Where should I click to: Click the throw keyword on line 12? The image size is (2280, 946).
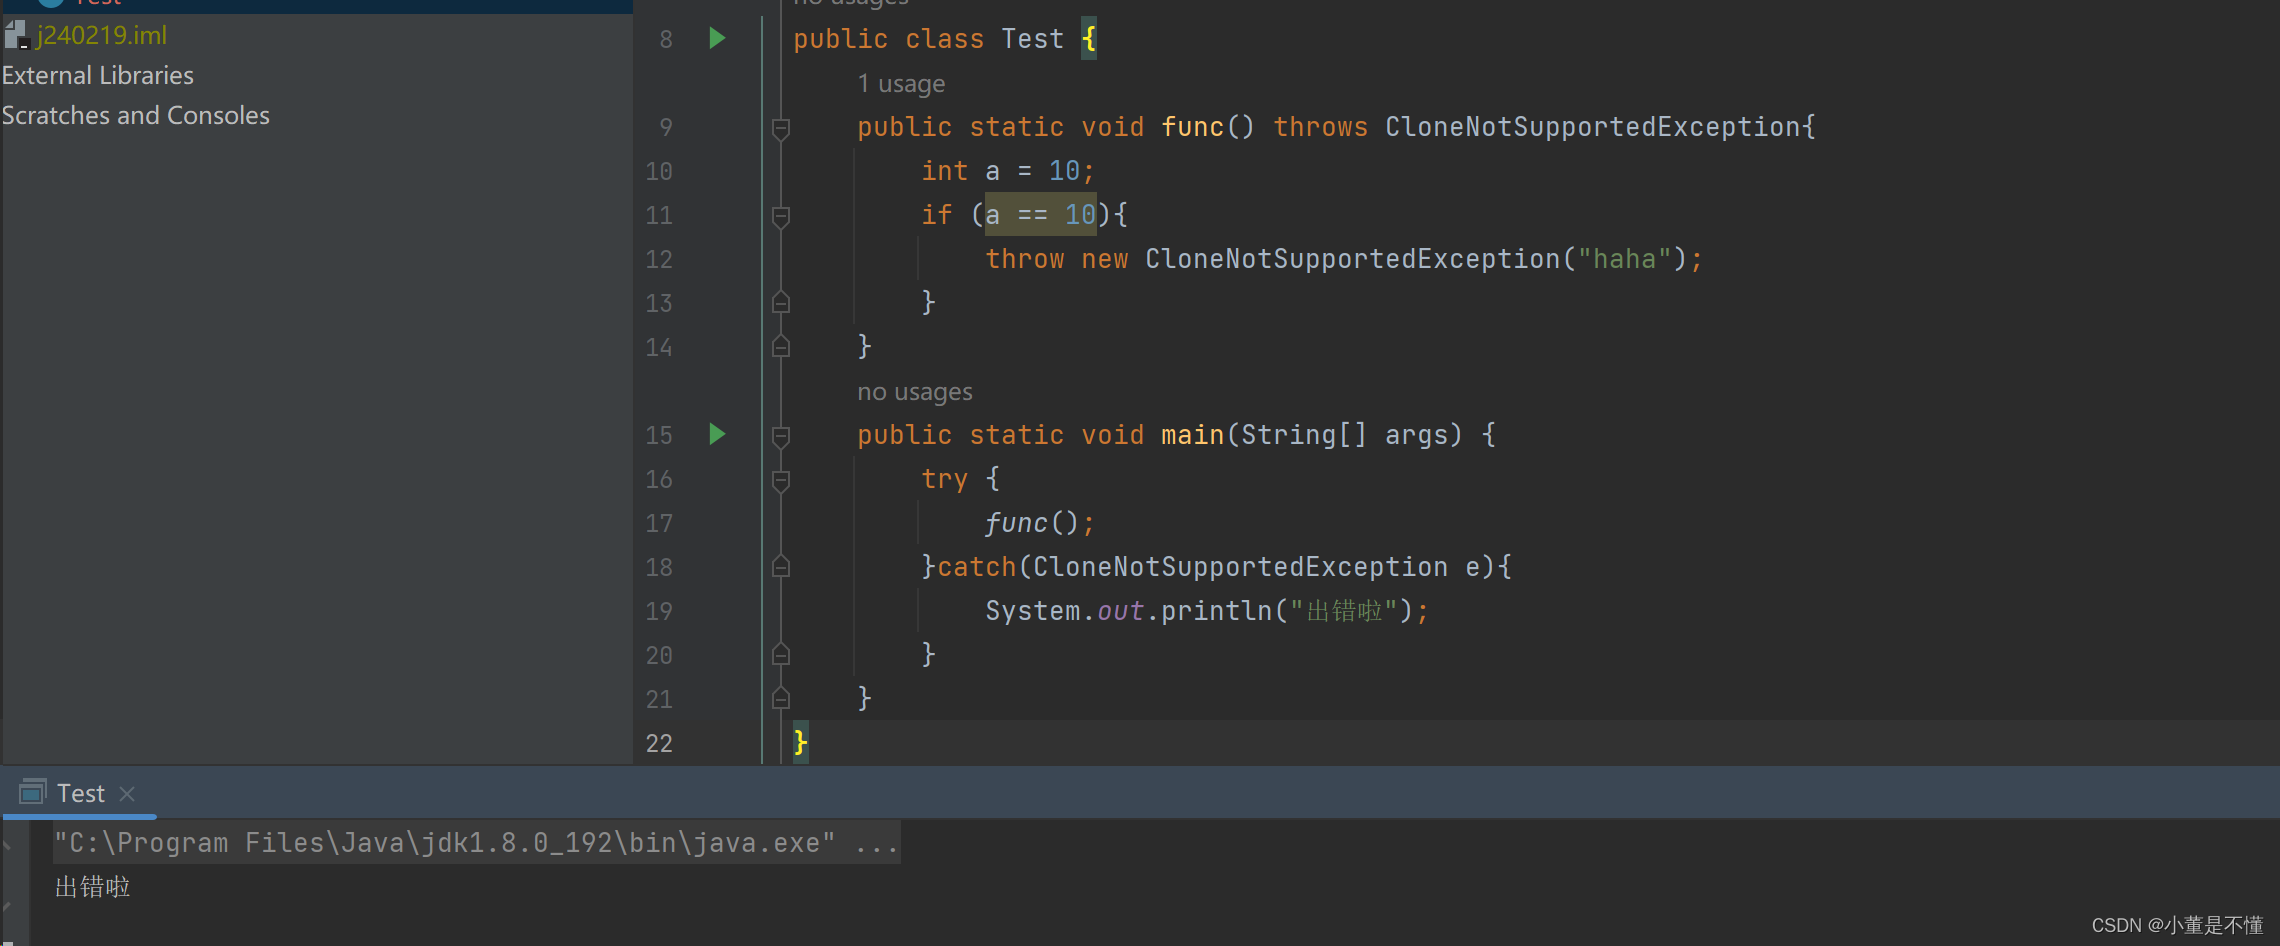[1025, 259]
